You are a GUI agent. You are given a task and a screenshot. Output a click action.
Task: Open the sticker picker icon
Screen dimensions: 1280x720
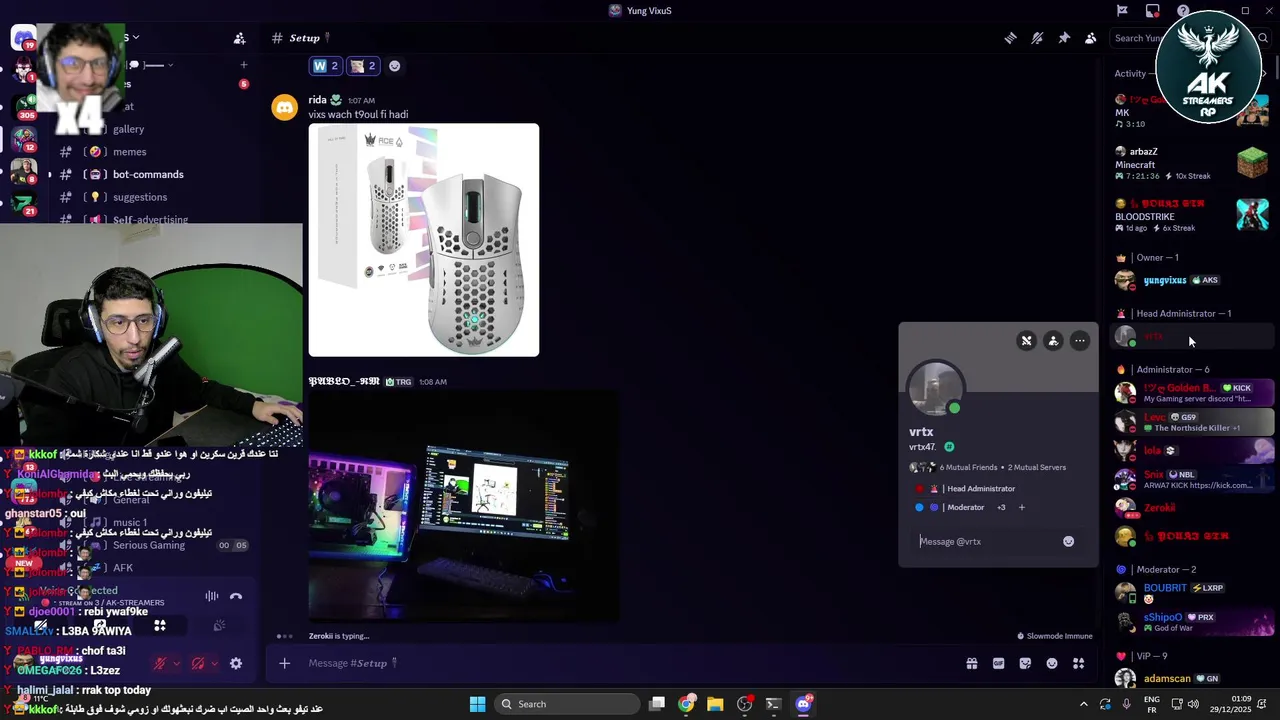[1025, 663]
